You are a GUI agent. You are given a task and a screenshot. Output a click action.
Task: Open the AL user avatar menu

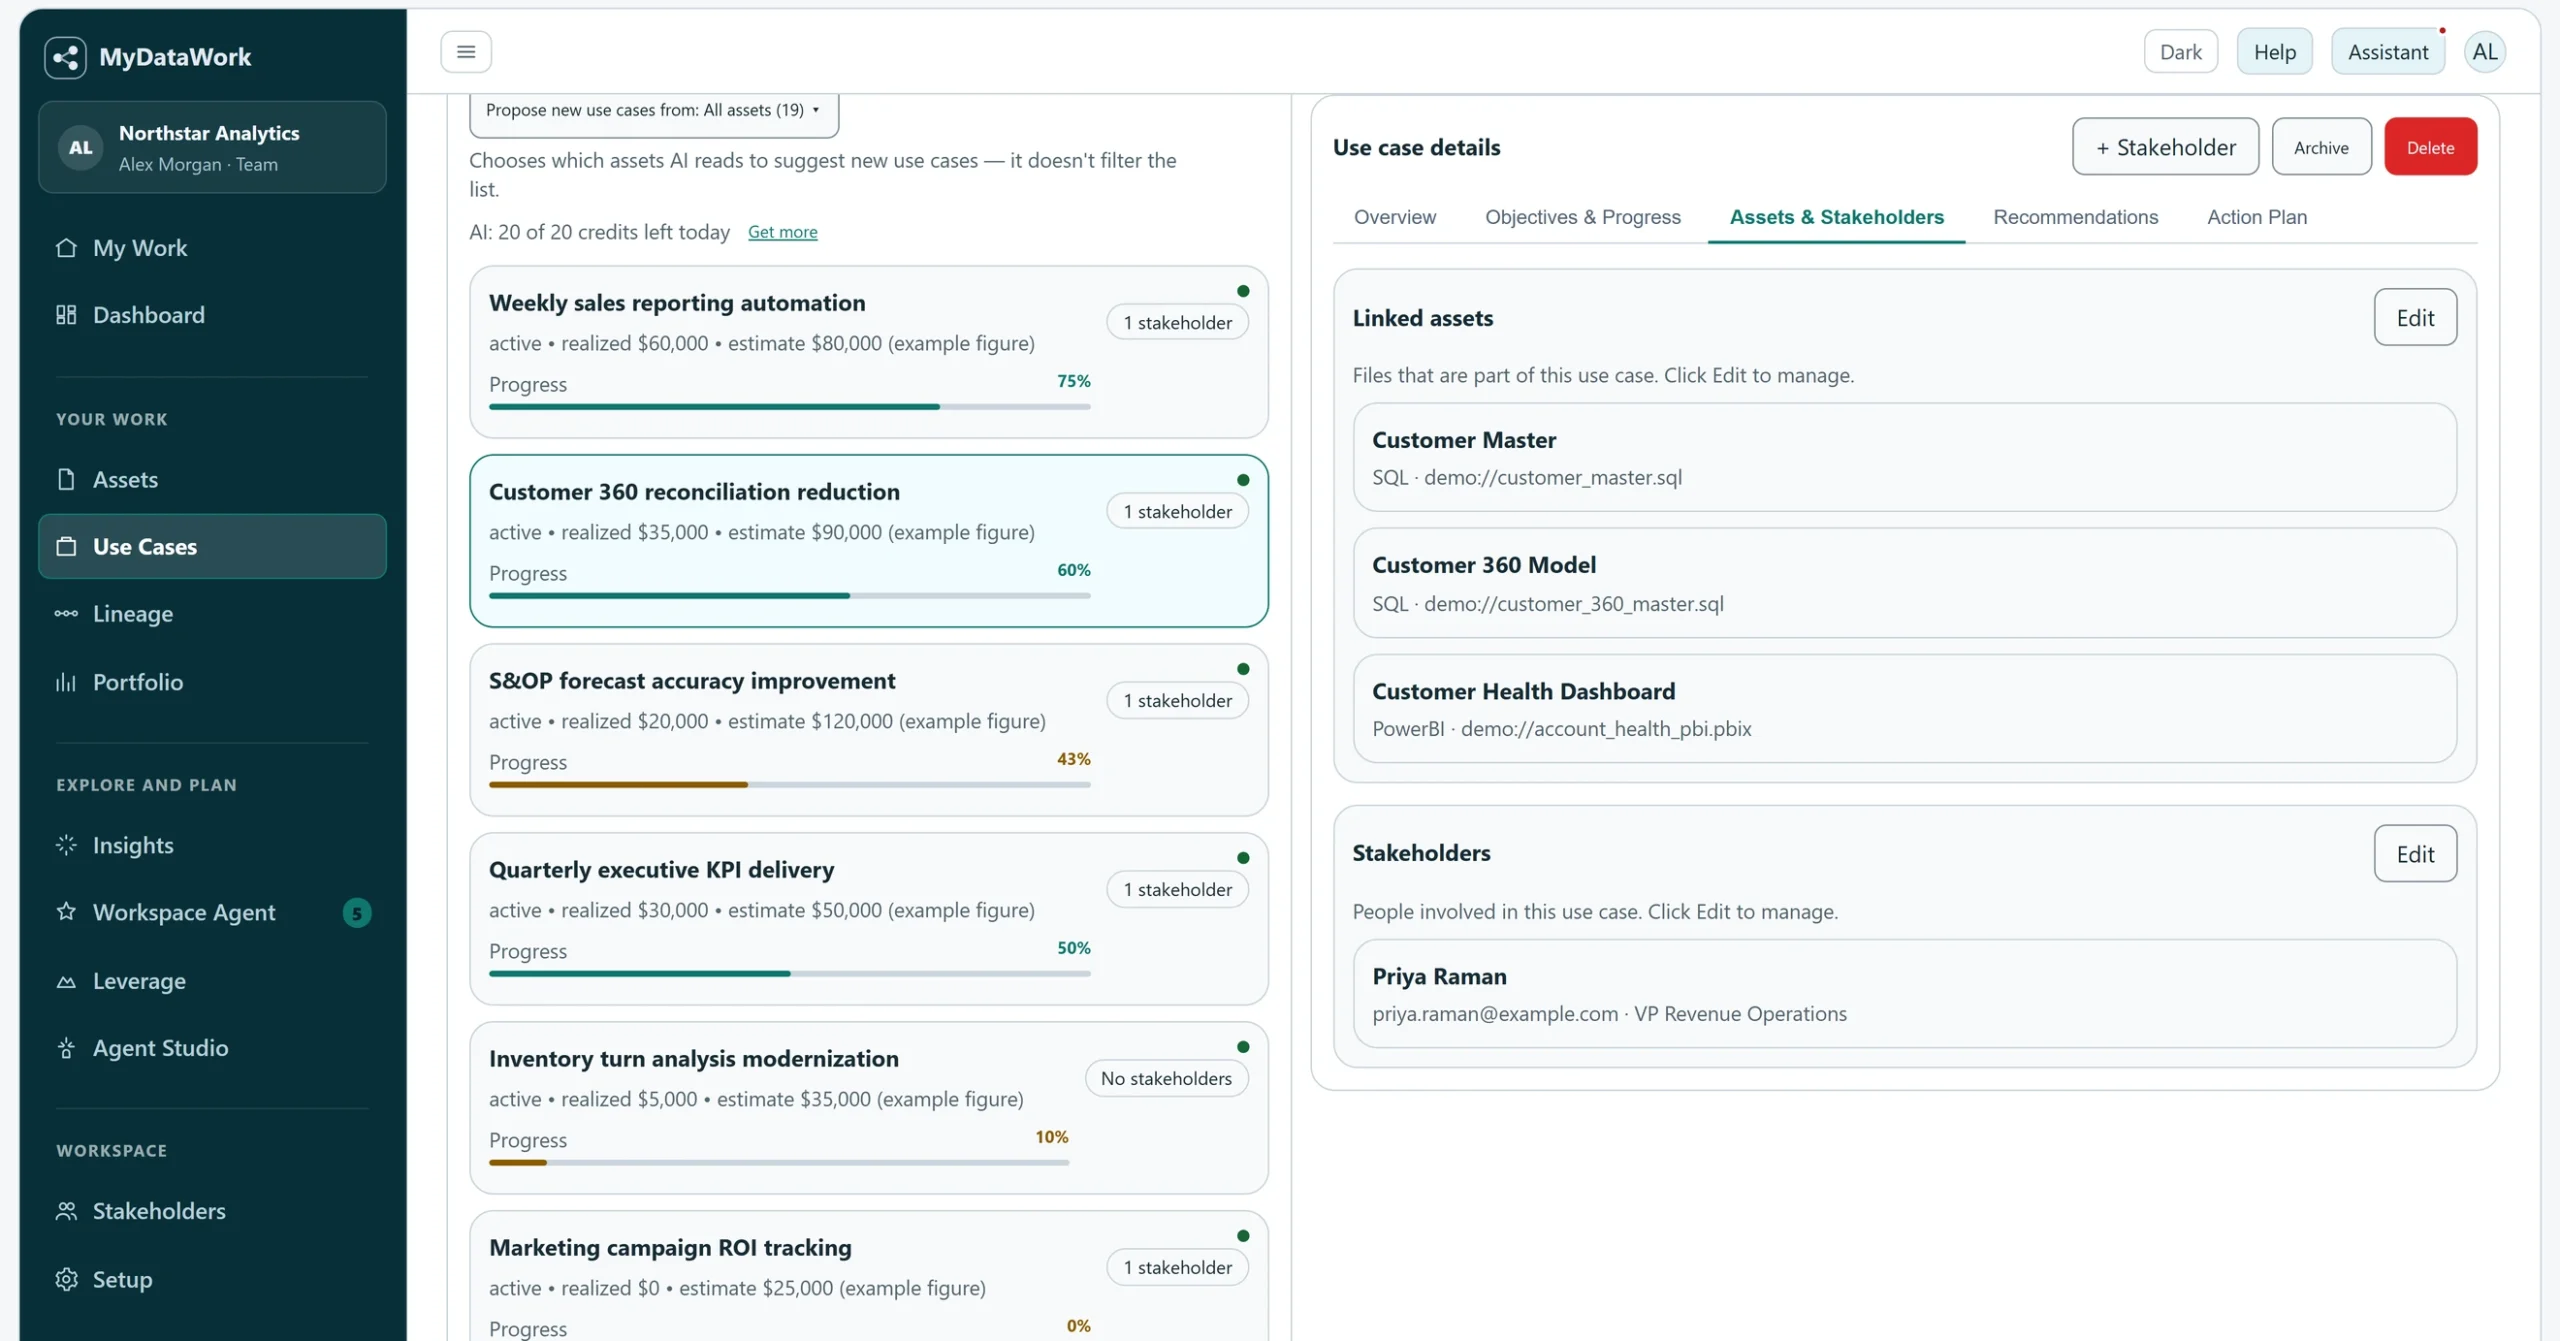[x=2485, y=51]
